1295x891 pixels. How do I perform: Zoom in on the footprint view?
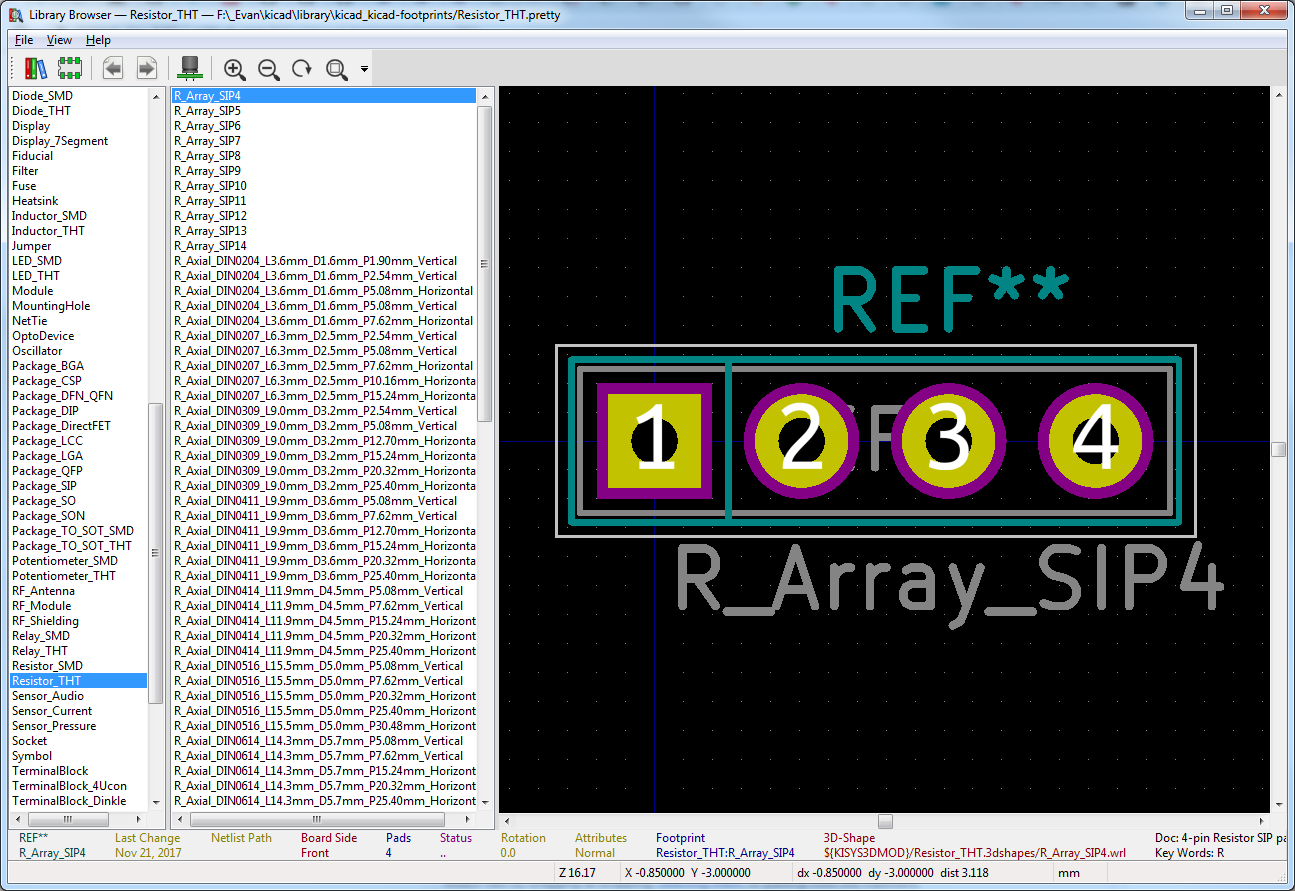coord(234,68)
